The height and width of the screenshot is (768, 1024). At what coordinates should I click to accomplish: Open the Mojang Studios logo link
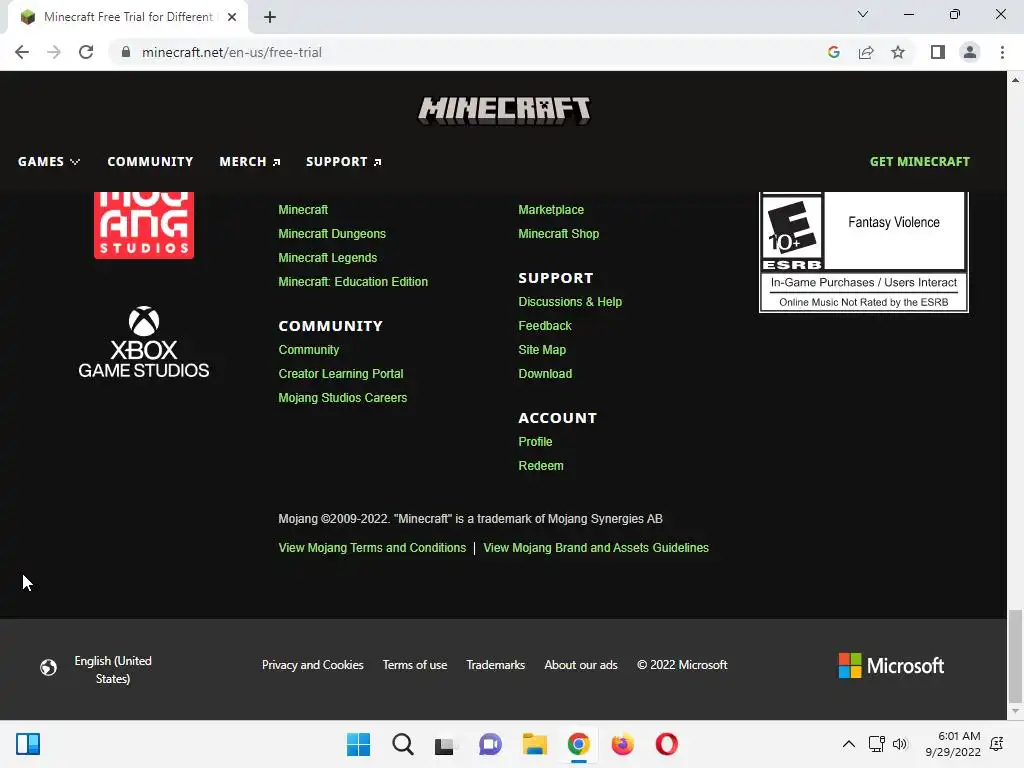[x=144, y=225]
